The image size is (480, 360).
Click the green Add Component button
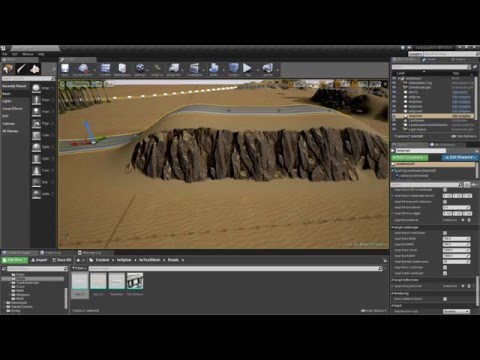[x=410, y=157]
